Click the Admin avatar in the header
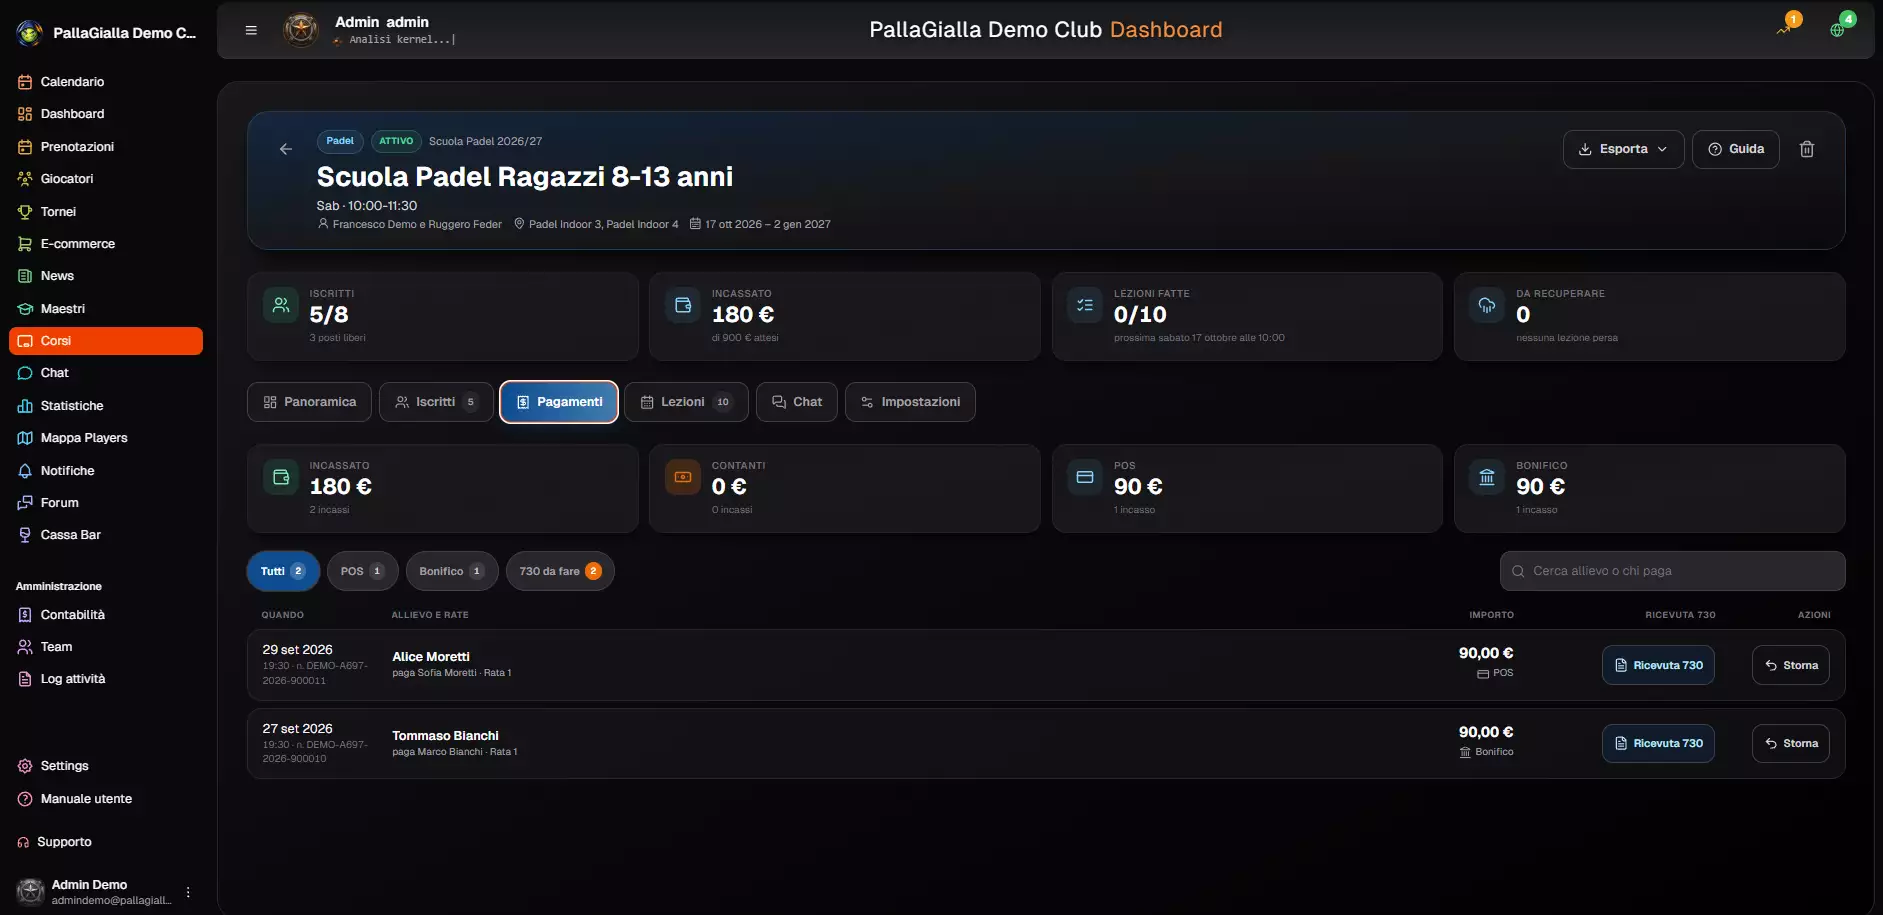 [x=300, y=30]
